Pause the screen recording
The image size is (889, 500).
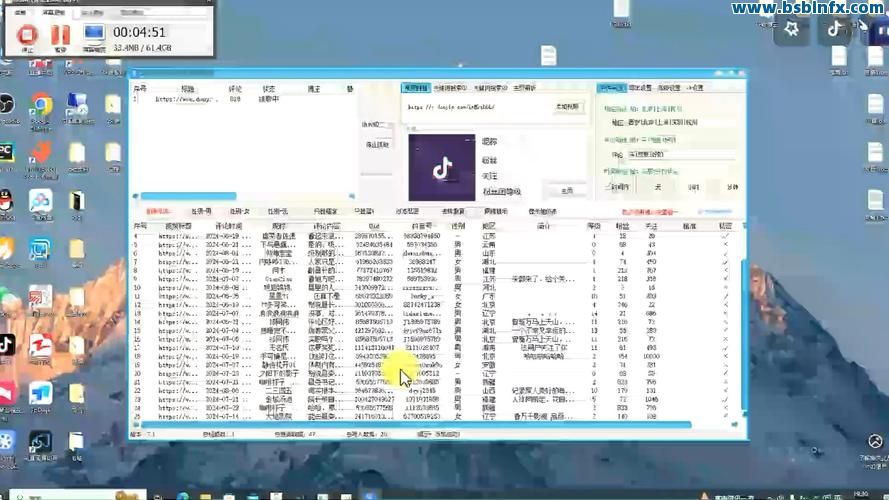(60, 35)
